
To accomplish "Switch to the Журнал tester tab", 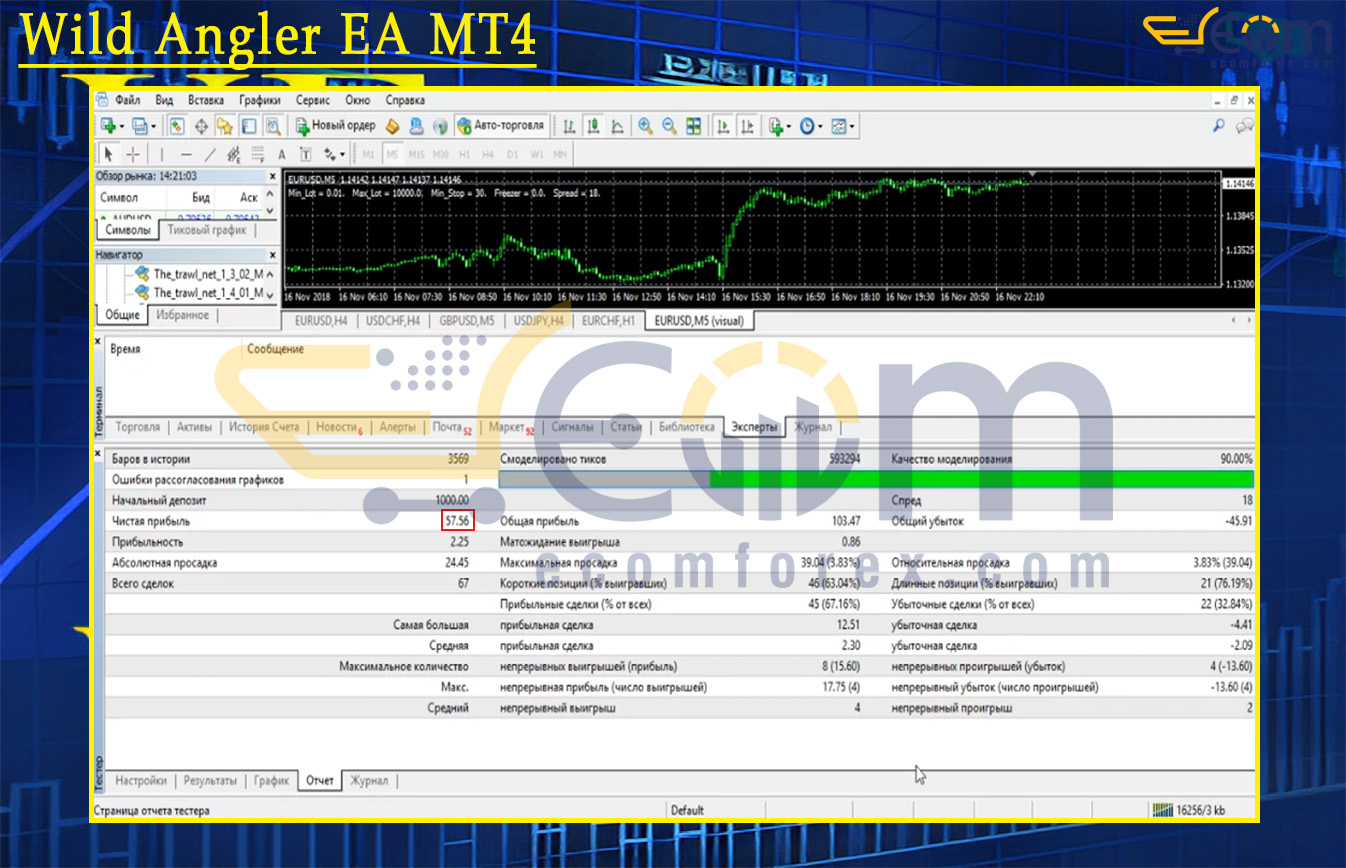I will click(368, 780).
